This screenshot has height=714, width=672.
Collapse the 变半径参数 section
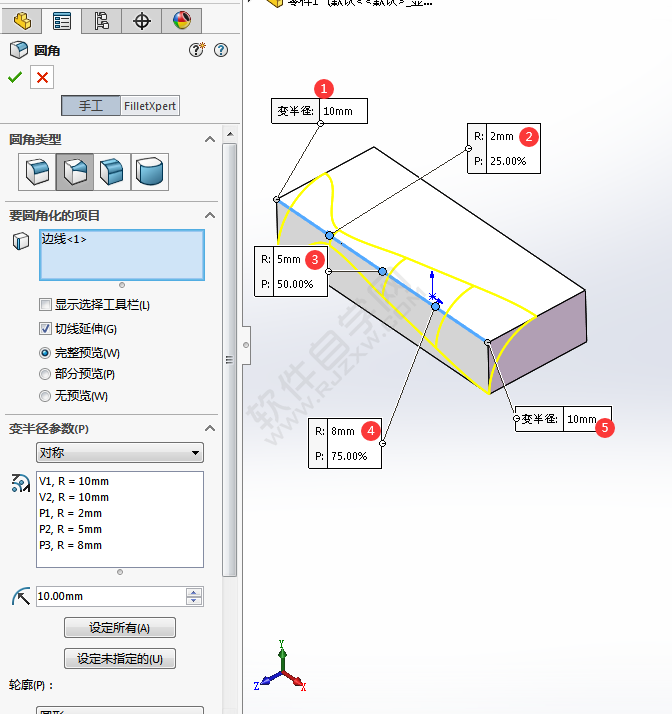coord(210,428)
